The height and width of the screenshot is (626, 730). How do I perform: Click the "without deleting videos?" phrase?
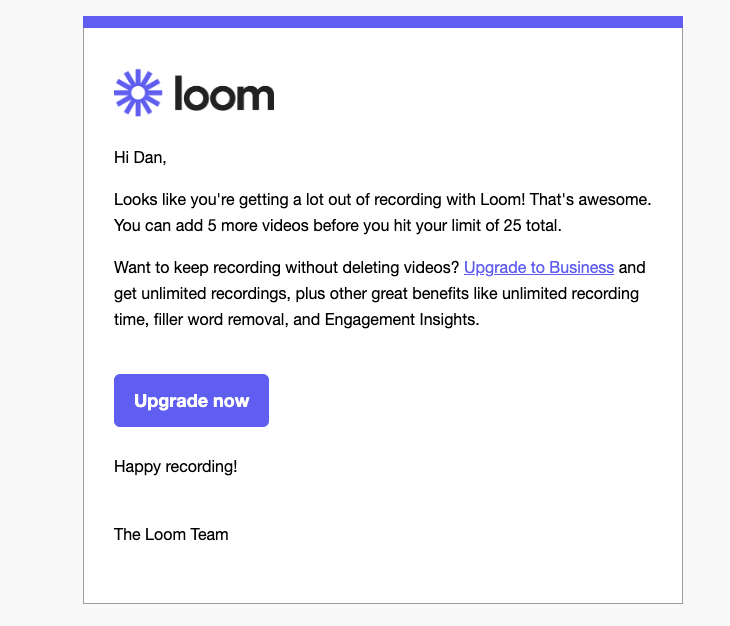pyautogui.click(x=370, y=268)
